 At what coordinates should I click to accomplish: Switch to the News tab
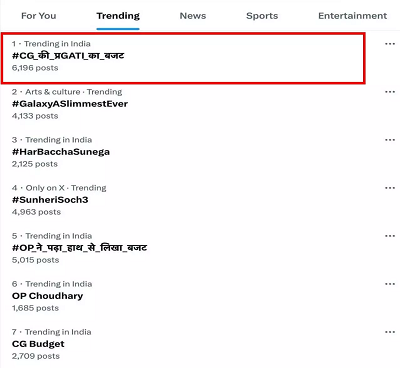[193, 16]
